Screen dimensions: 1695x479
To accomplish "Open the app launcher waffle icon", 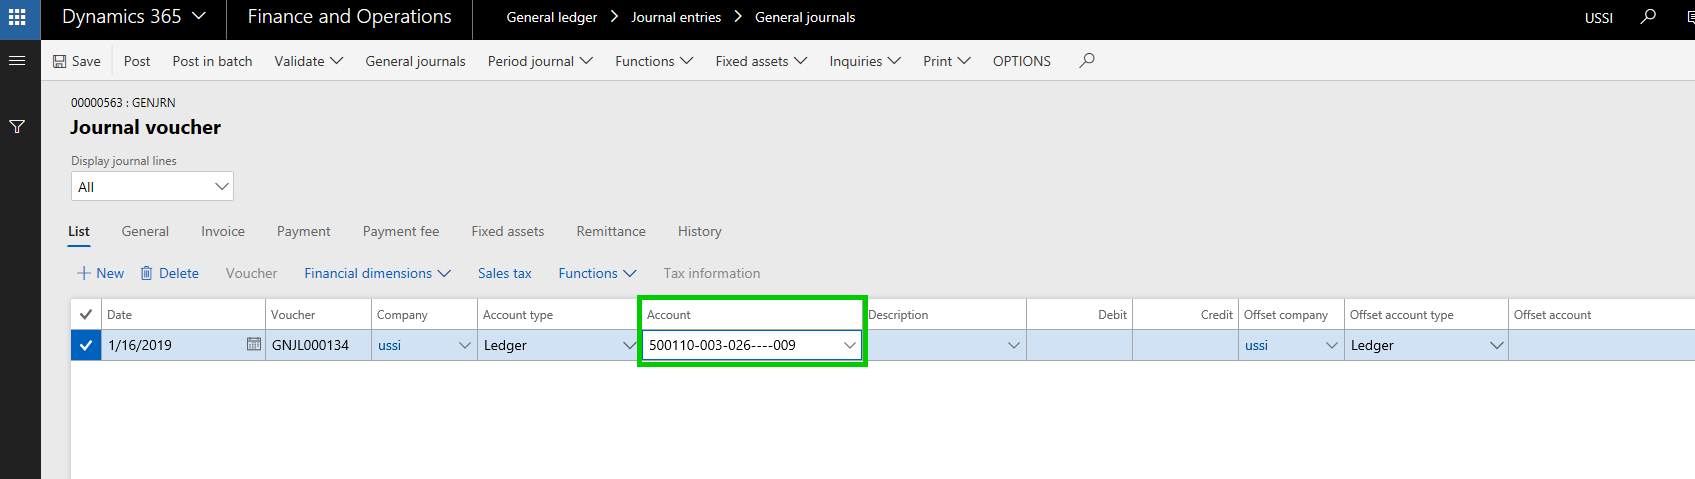I will click(17, 17).
